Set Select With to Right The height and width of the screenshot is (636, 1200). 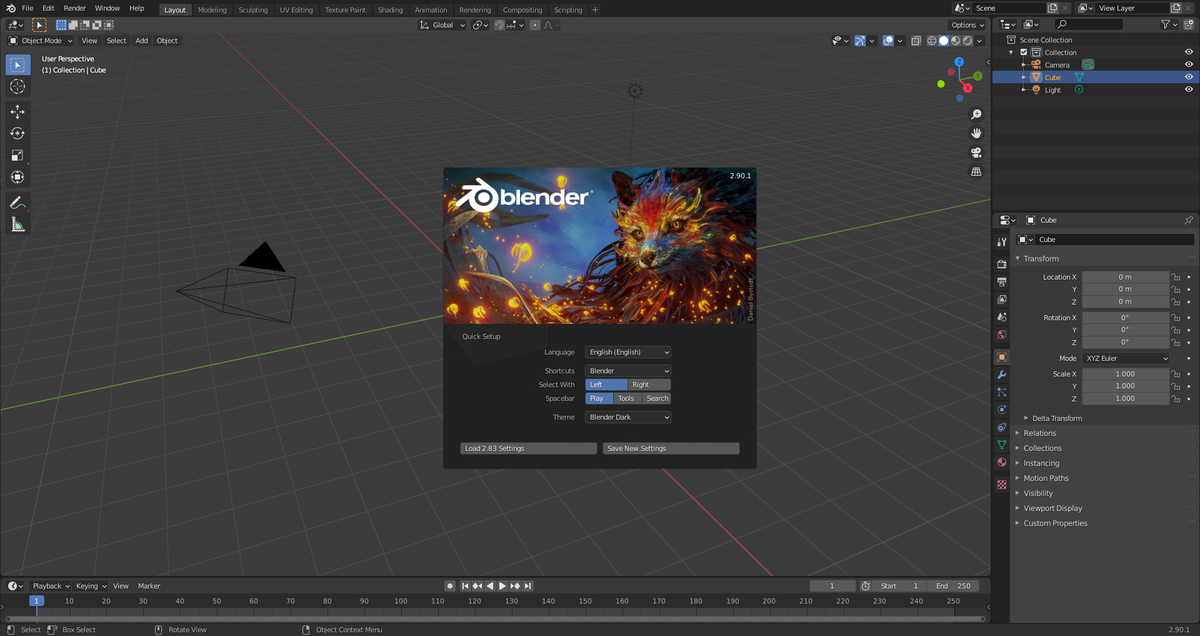(x=649, y=384)
